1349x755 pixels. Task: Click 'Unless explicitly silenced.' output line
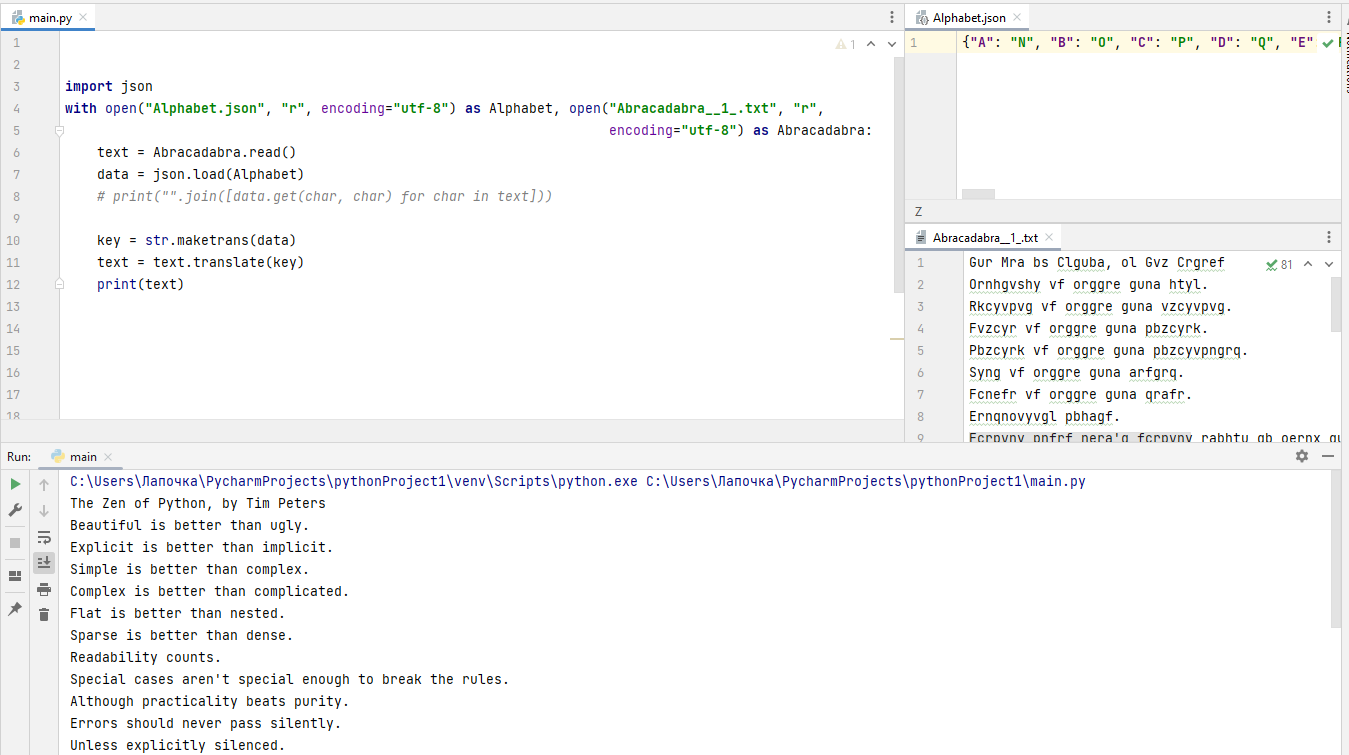coord(178,746)
